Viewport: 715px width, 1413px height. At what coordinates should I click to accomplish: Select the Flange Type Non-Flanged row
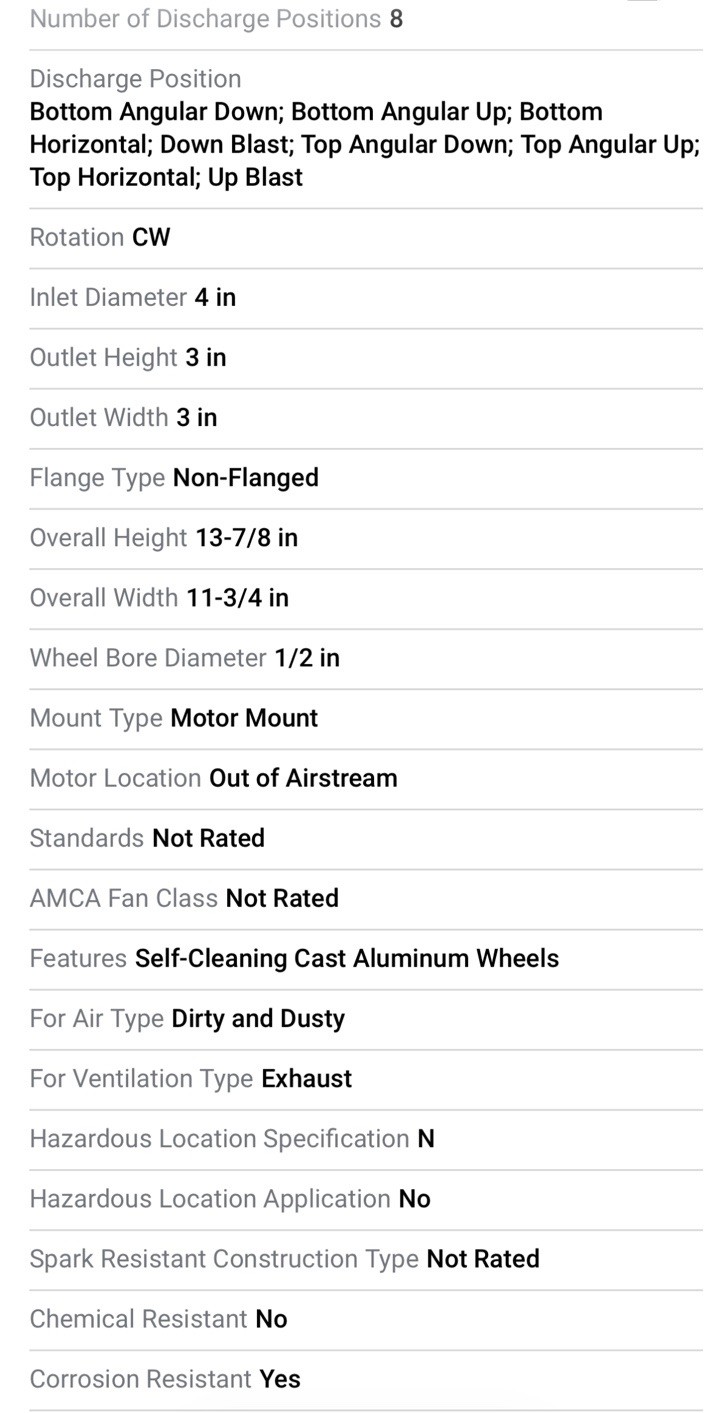[x=366, y=478]
